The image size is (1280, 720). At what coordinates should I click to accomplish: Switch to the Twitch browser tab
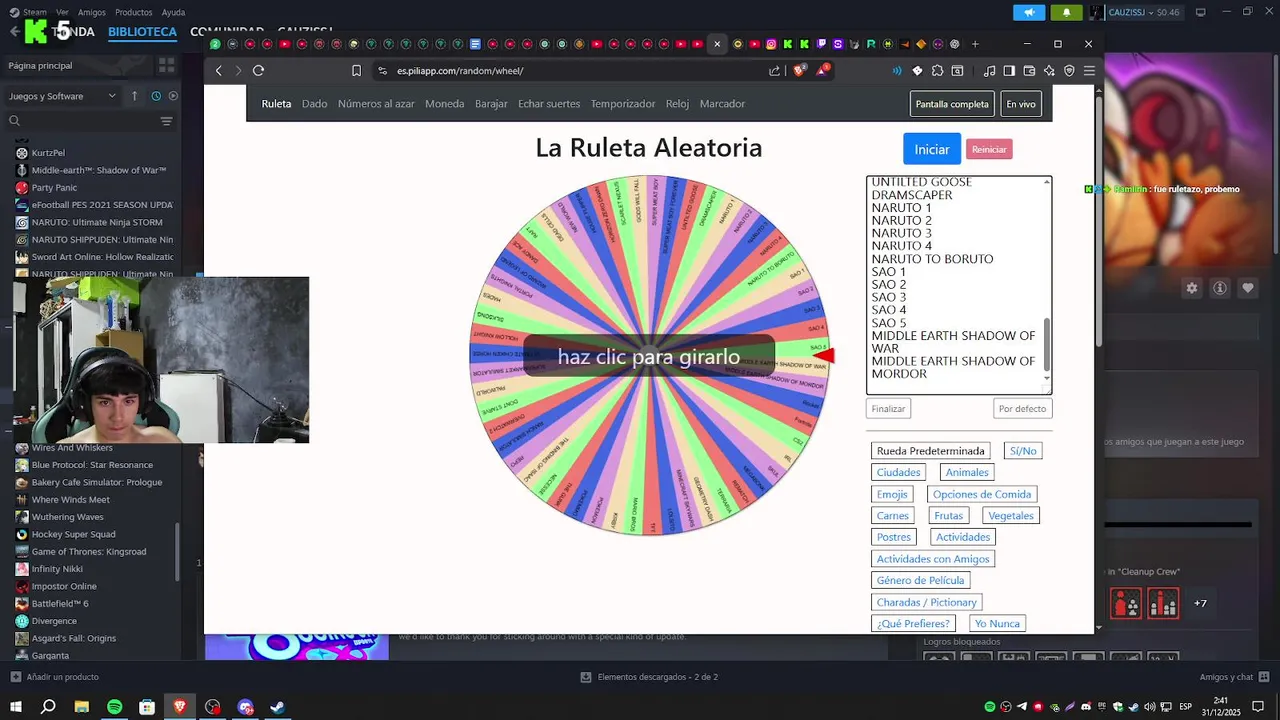point(821,44)
